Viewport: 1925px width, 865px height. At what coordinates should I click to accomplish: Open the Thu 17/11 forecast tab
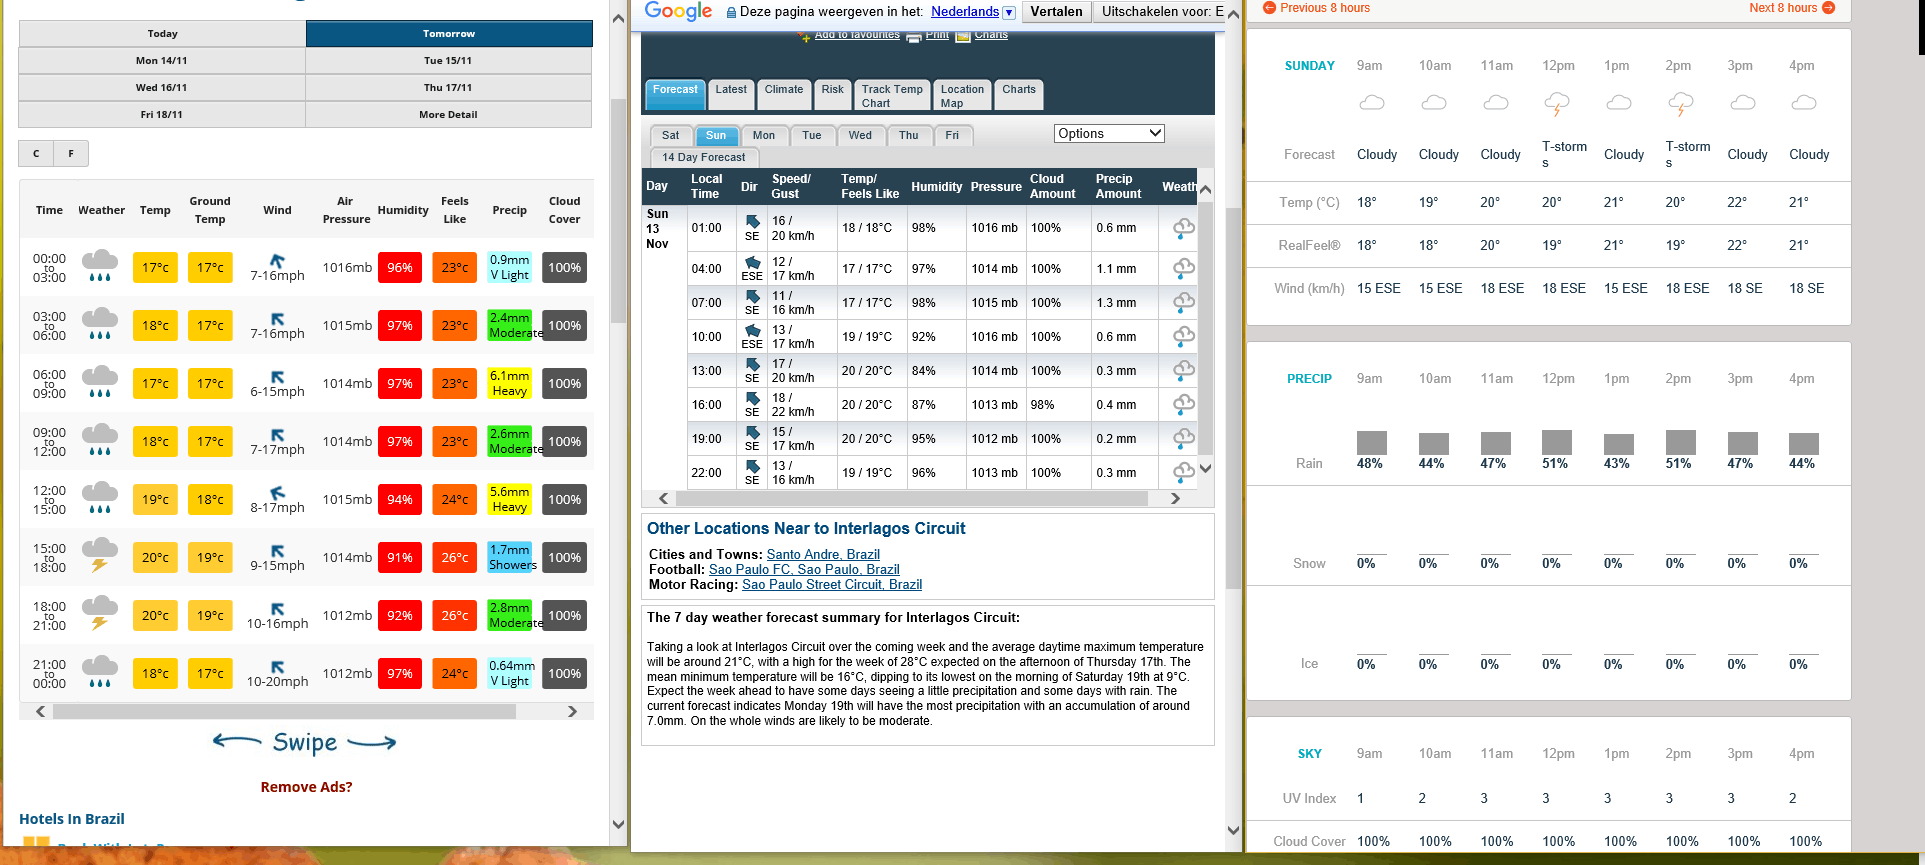pos(448,88)
